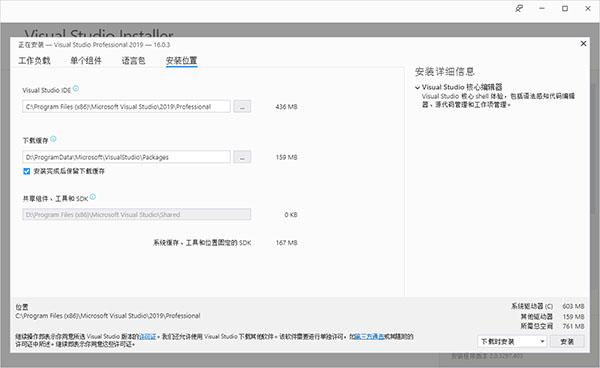Toggle 安装完成后保留下载缓存 checkbox
This screenshot has width=600, height=368.
26,171
